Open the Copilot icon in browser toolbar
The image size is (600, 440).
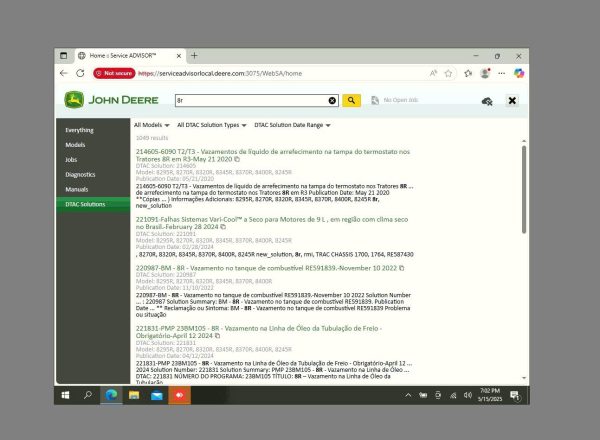519,73
